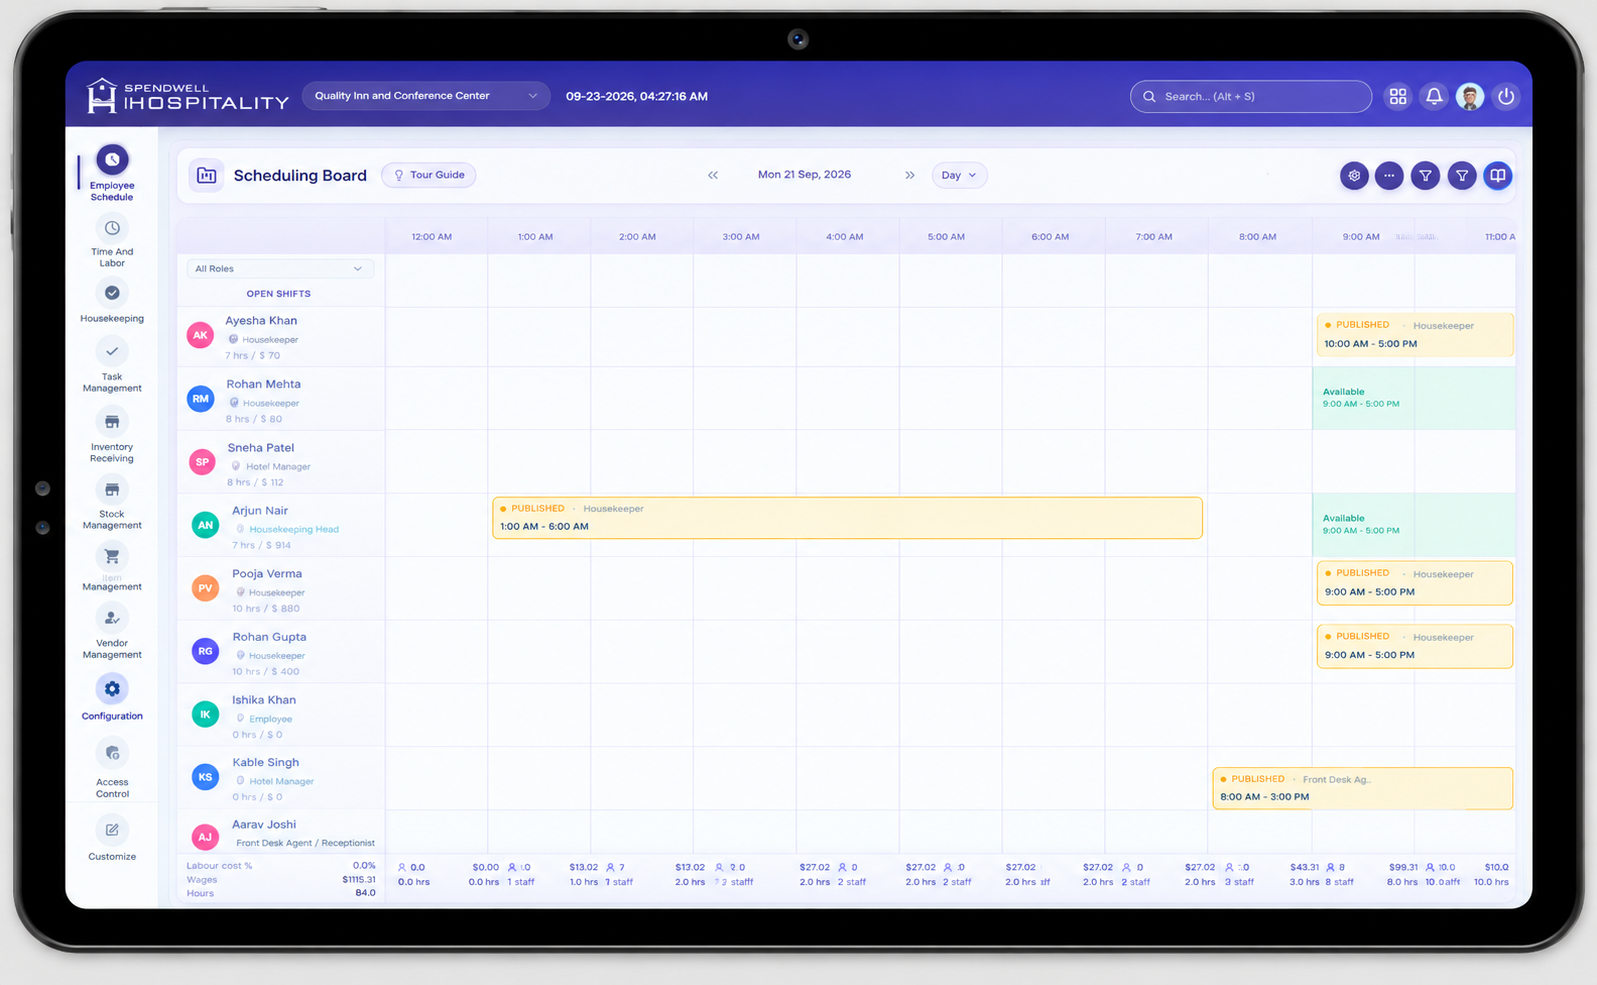Image resolution: width=1597 pixels, height=985 pixels.
Task: Click the Search input field
Action: [x=1251, y=96]
